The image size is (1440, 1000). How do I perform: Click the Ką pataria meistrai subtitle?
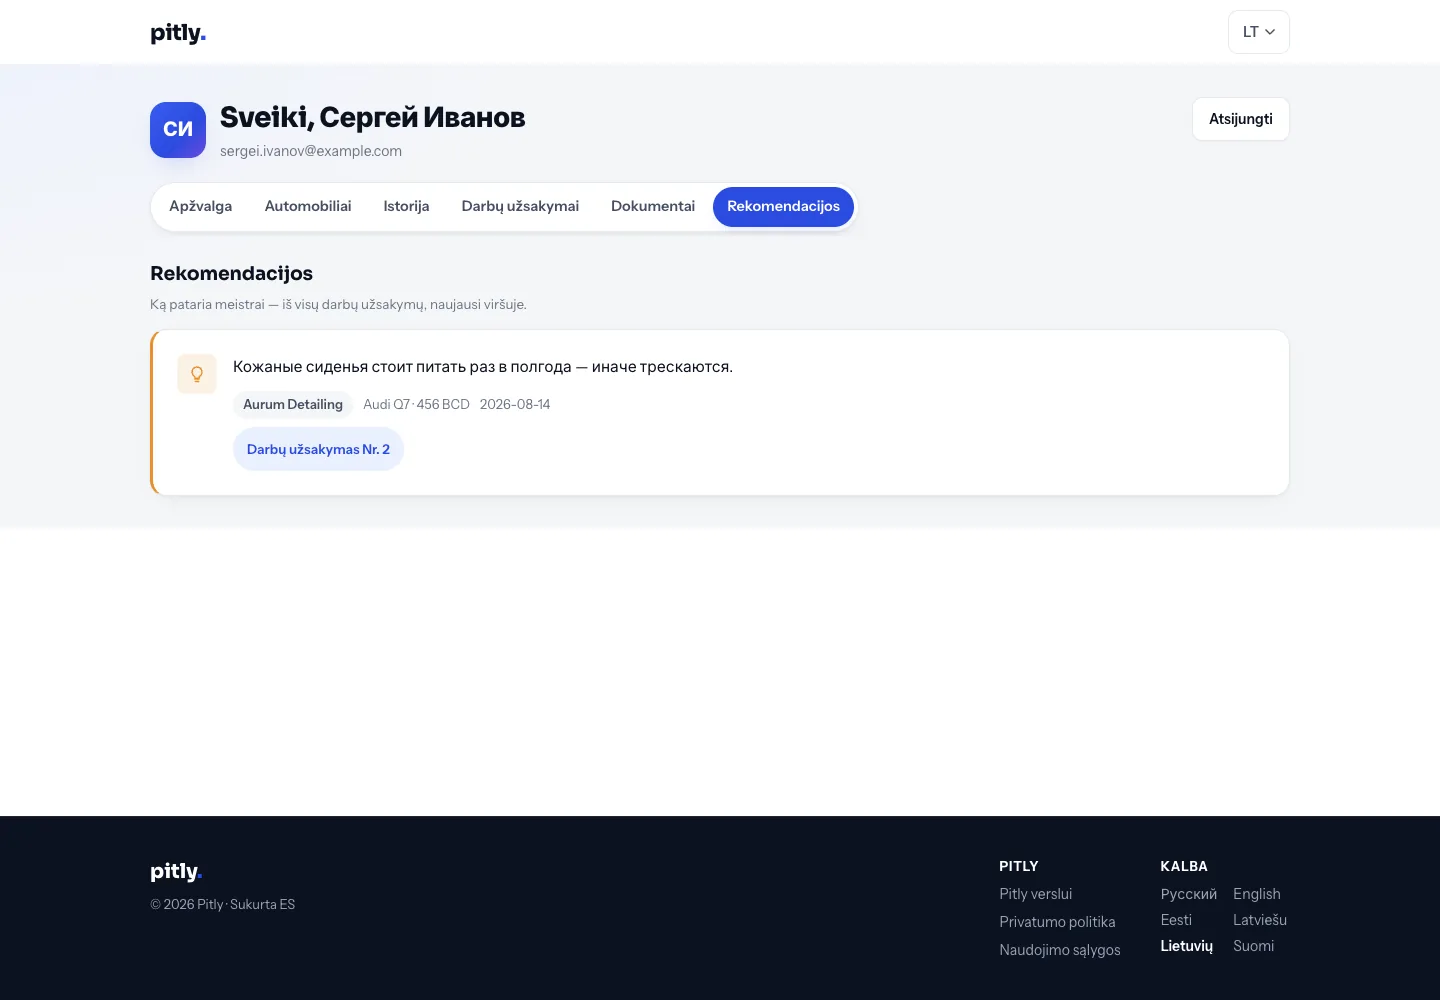pos(338,304)
